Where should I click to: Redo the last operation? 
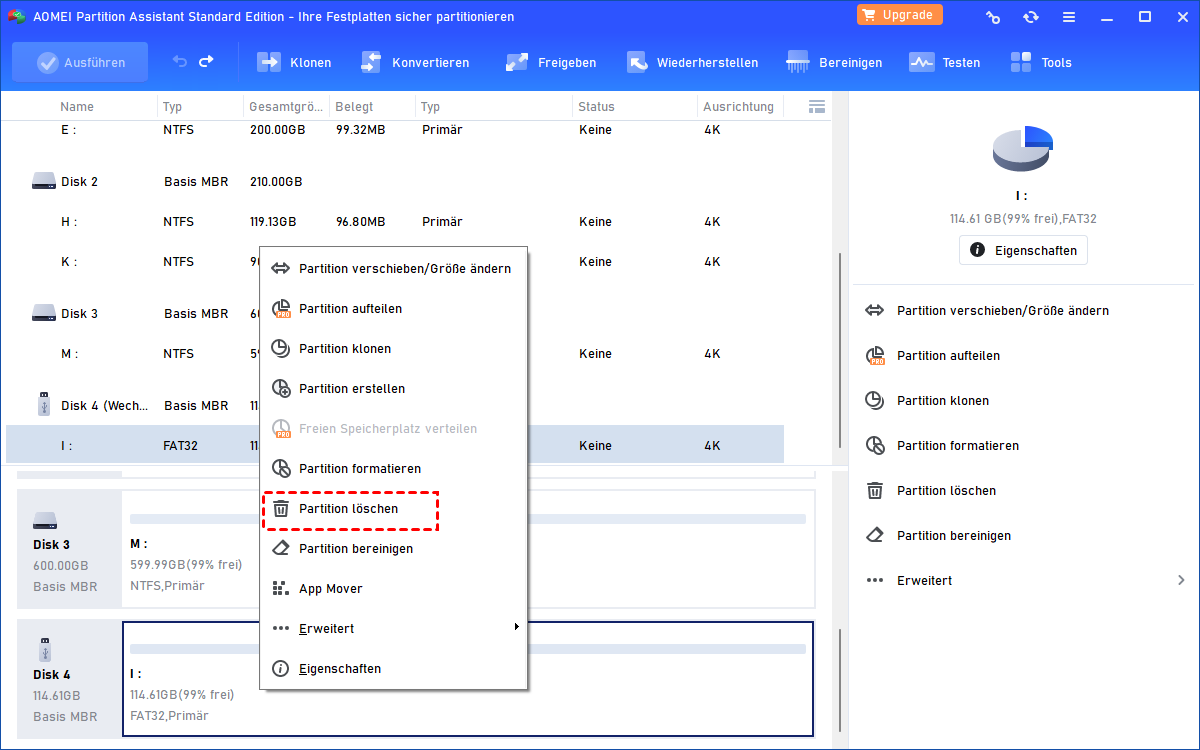point(206,62)
